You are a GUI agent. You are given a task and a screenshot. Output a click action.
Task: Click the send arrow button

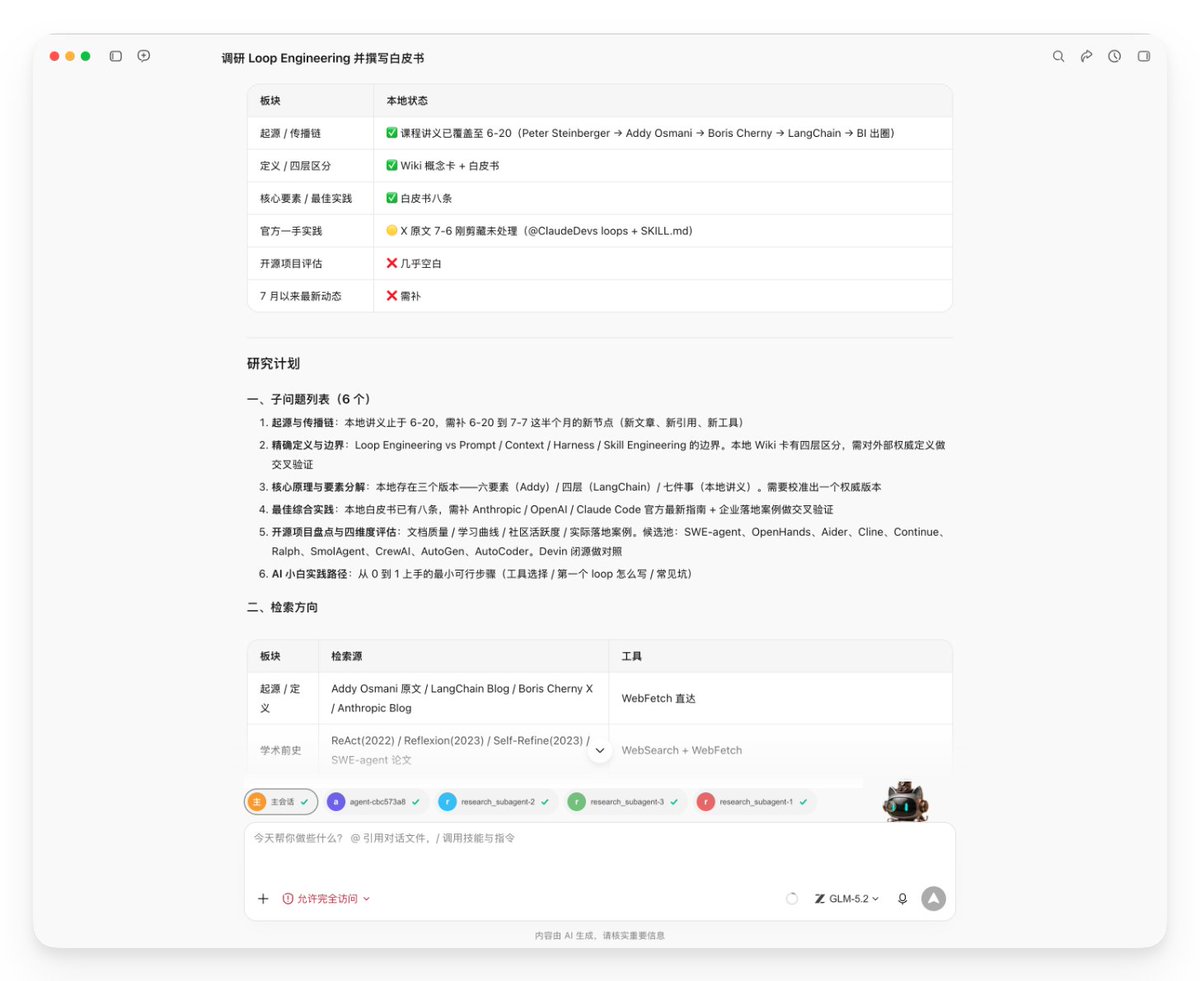933,898
